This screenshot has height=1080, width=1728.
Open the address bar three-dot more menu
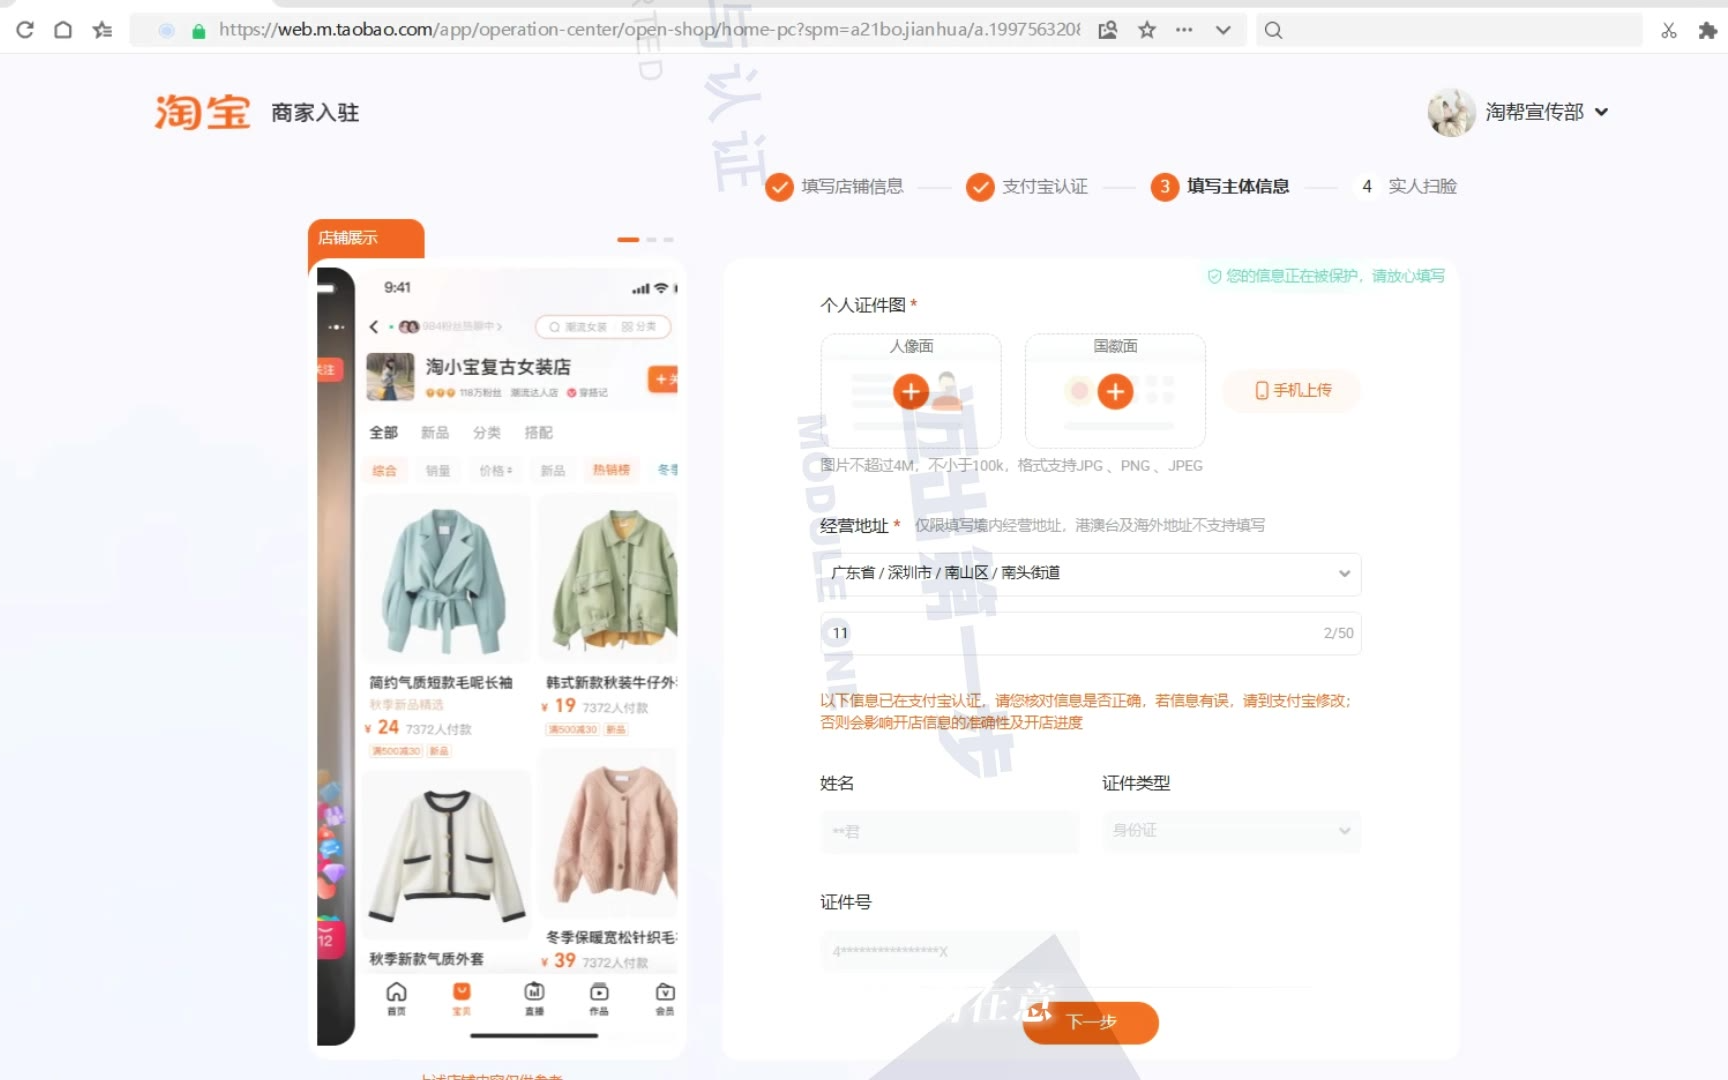tap(1184, 30)
